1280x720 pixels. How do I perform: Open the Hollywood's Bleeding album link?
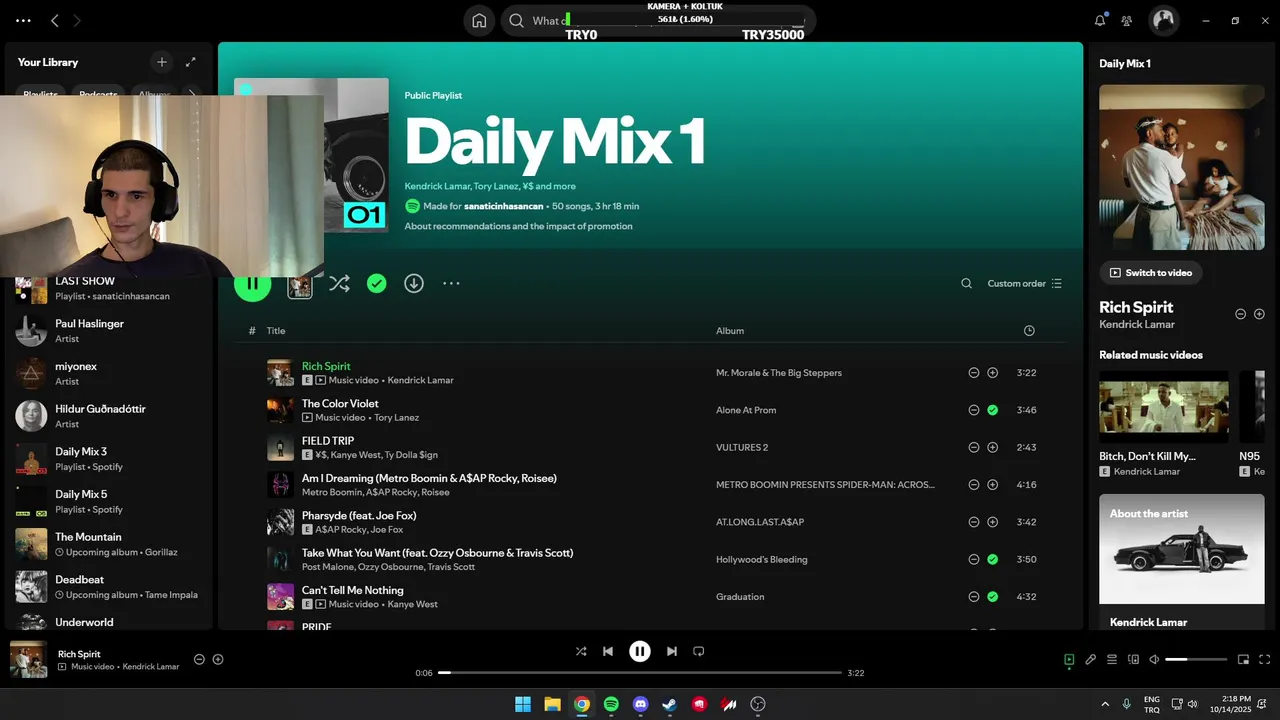coord(762,559)
